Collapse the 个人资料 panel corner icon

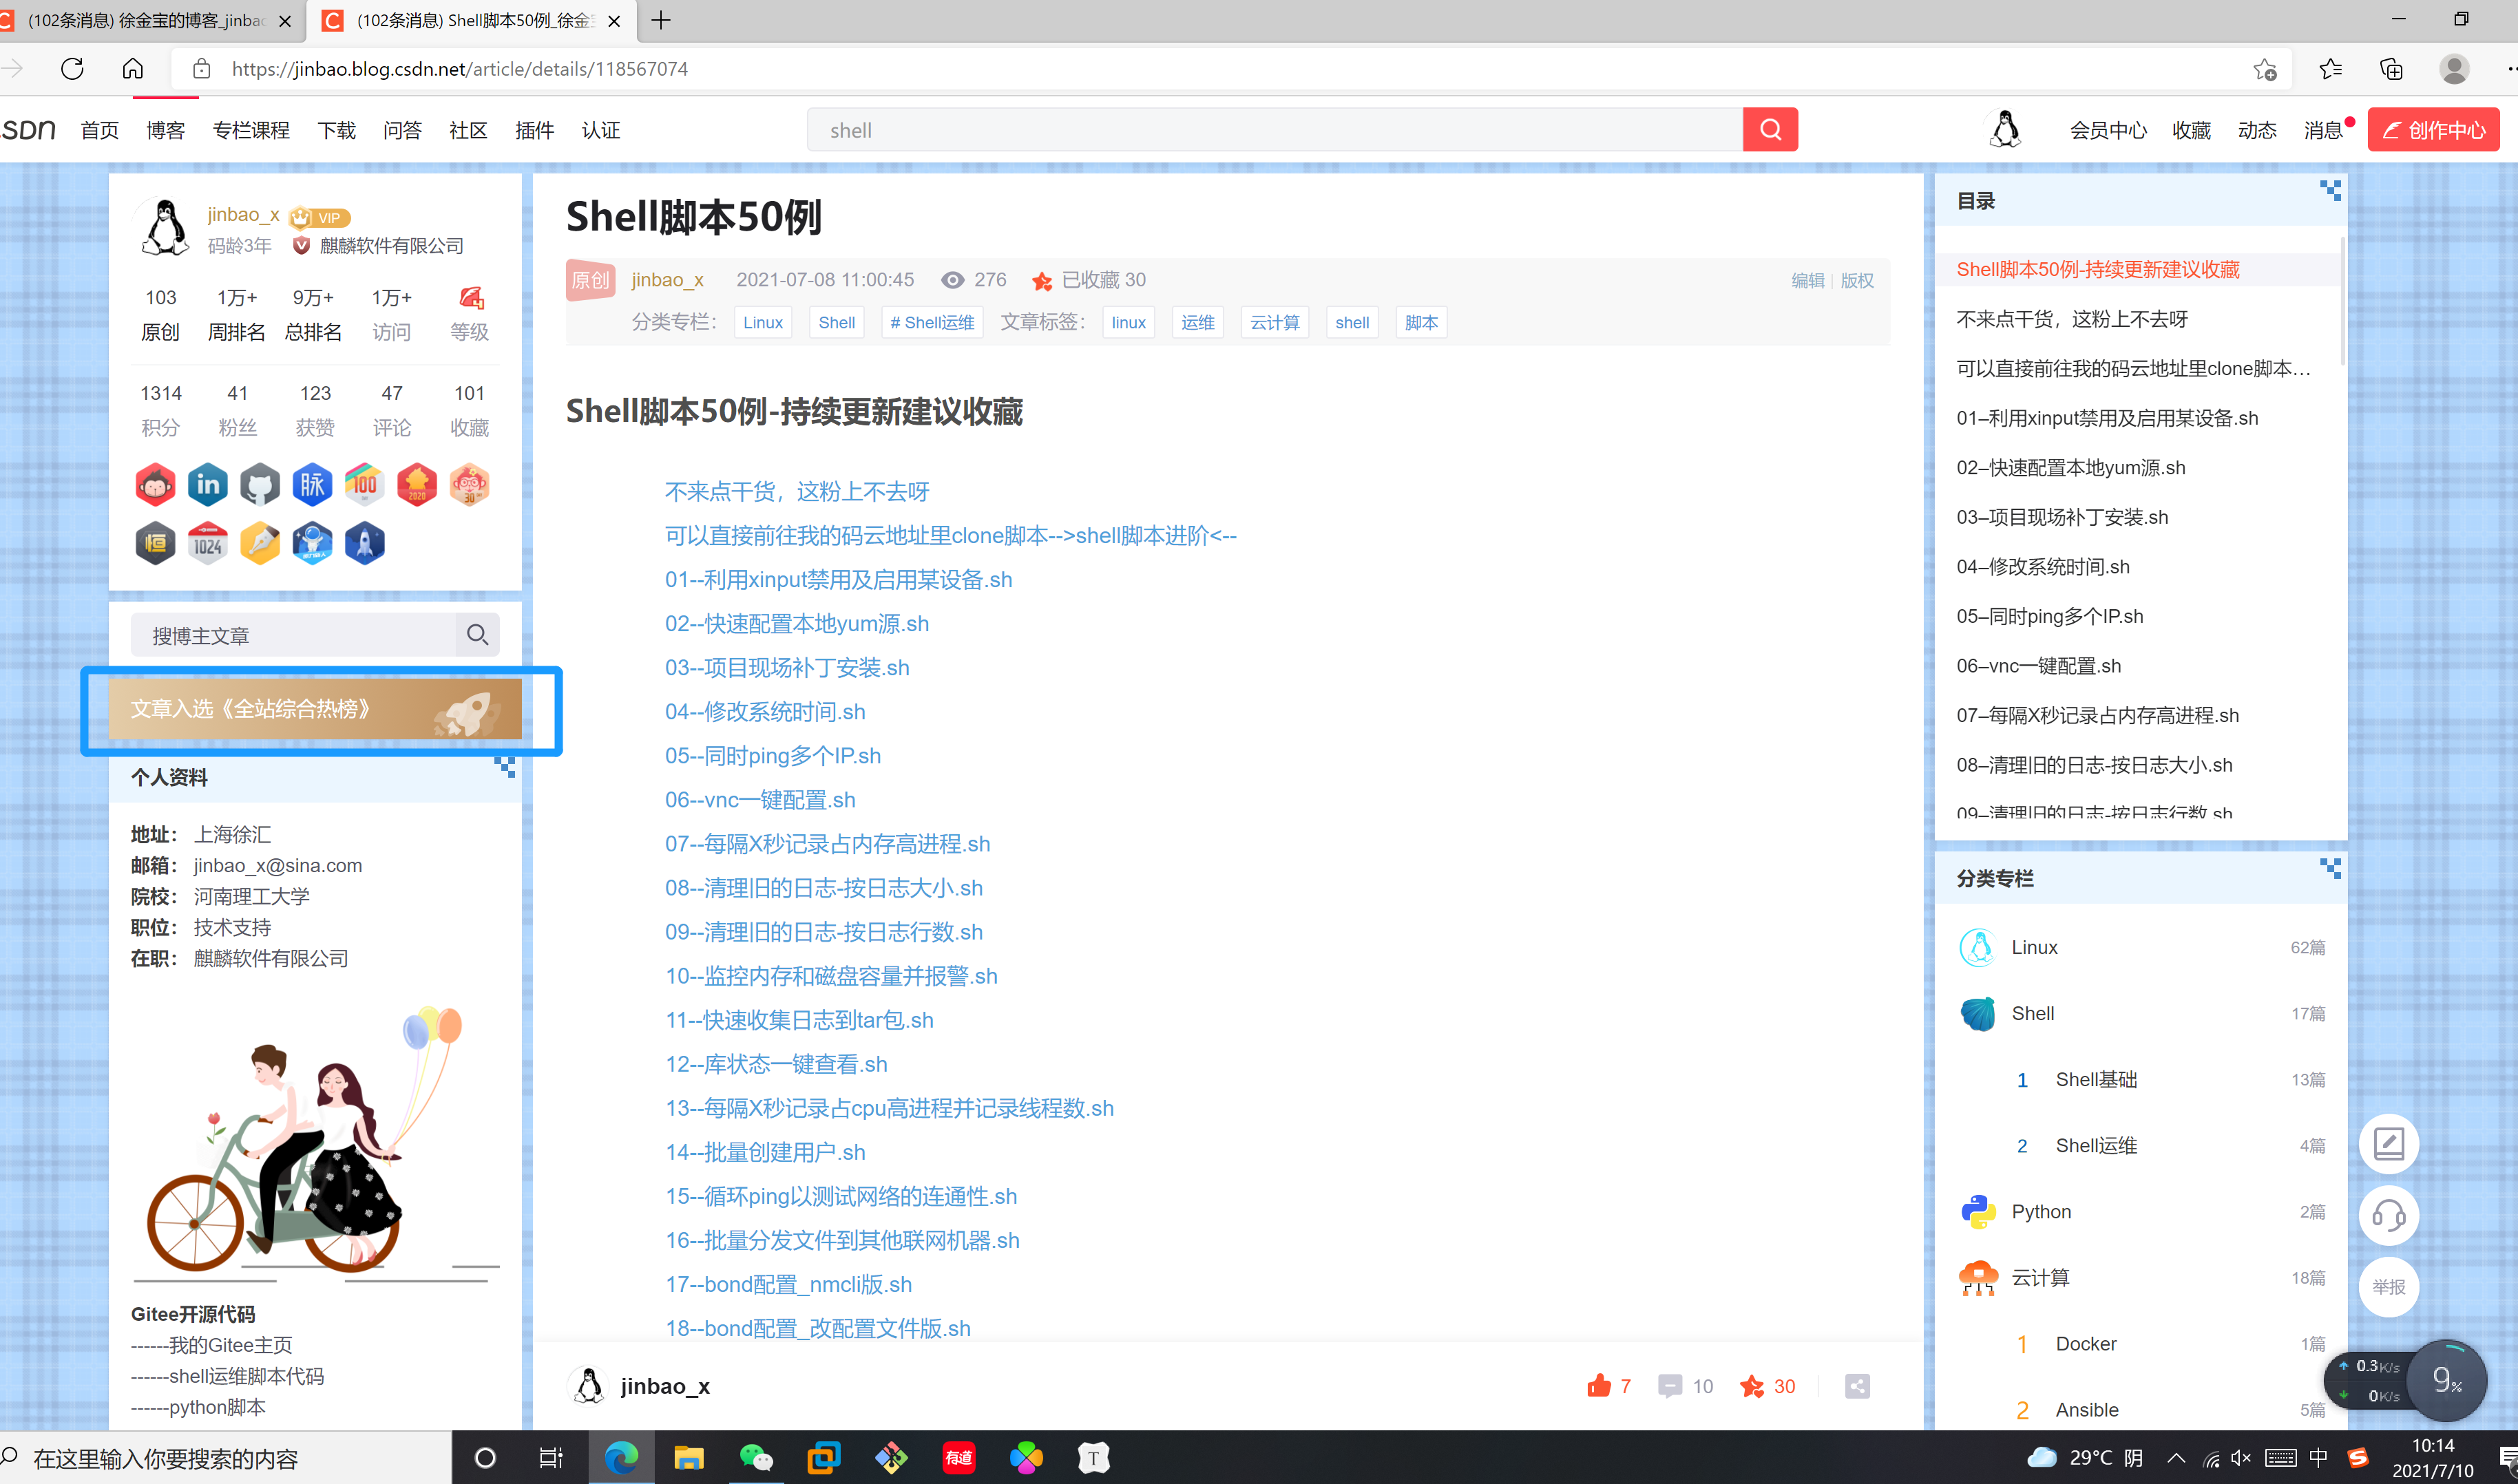point(505,767)
